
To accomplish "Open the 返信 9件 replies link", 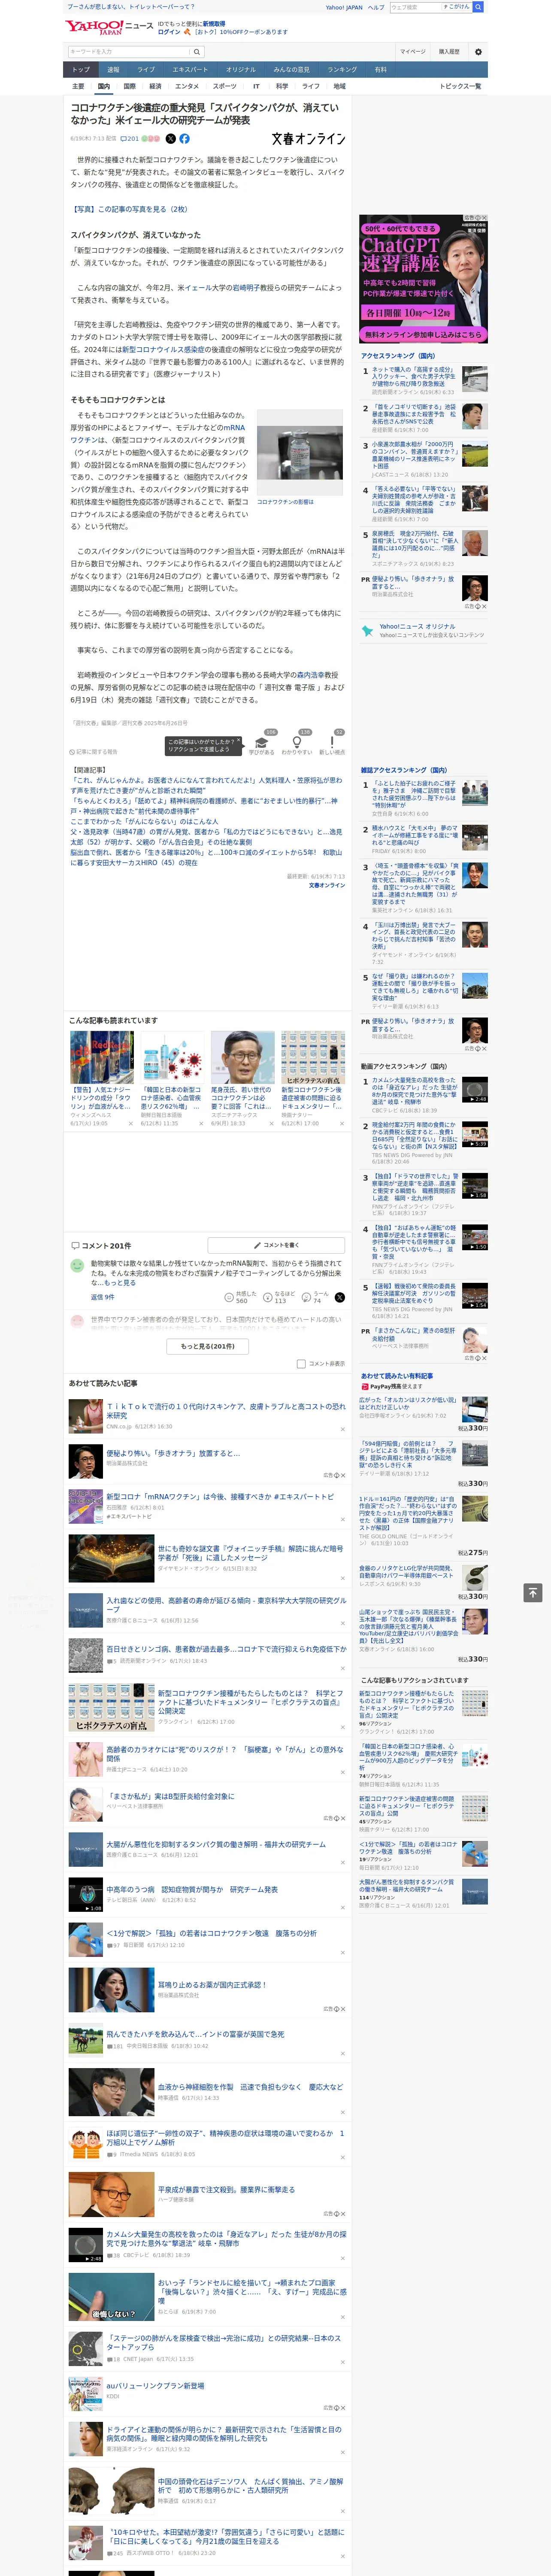I will pyautogui.click(x=103, y=1297).
